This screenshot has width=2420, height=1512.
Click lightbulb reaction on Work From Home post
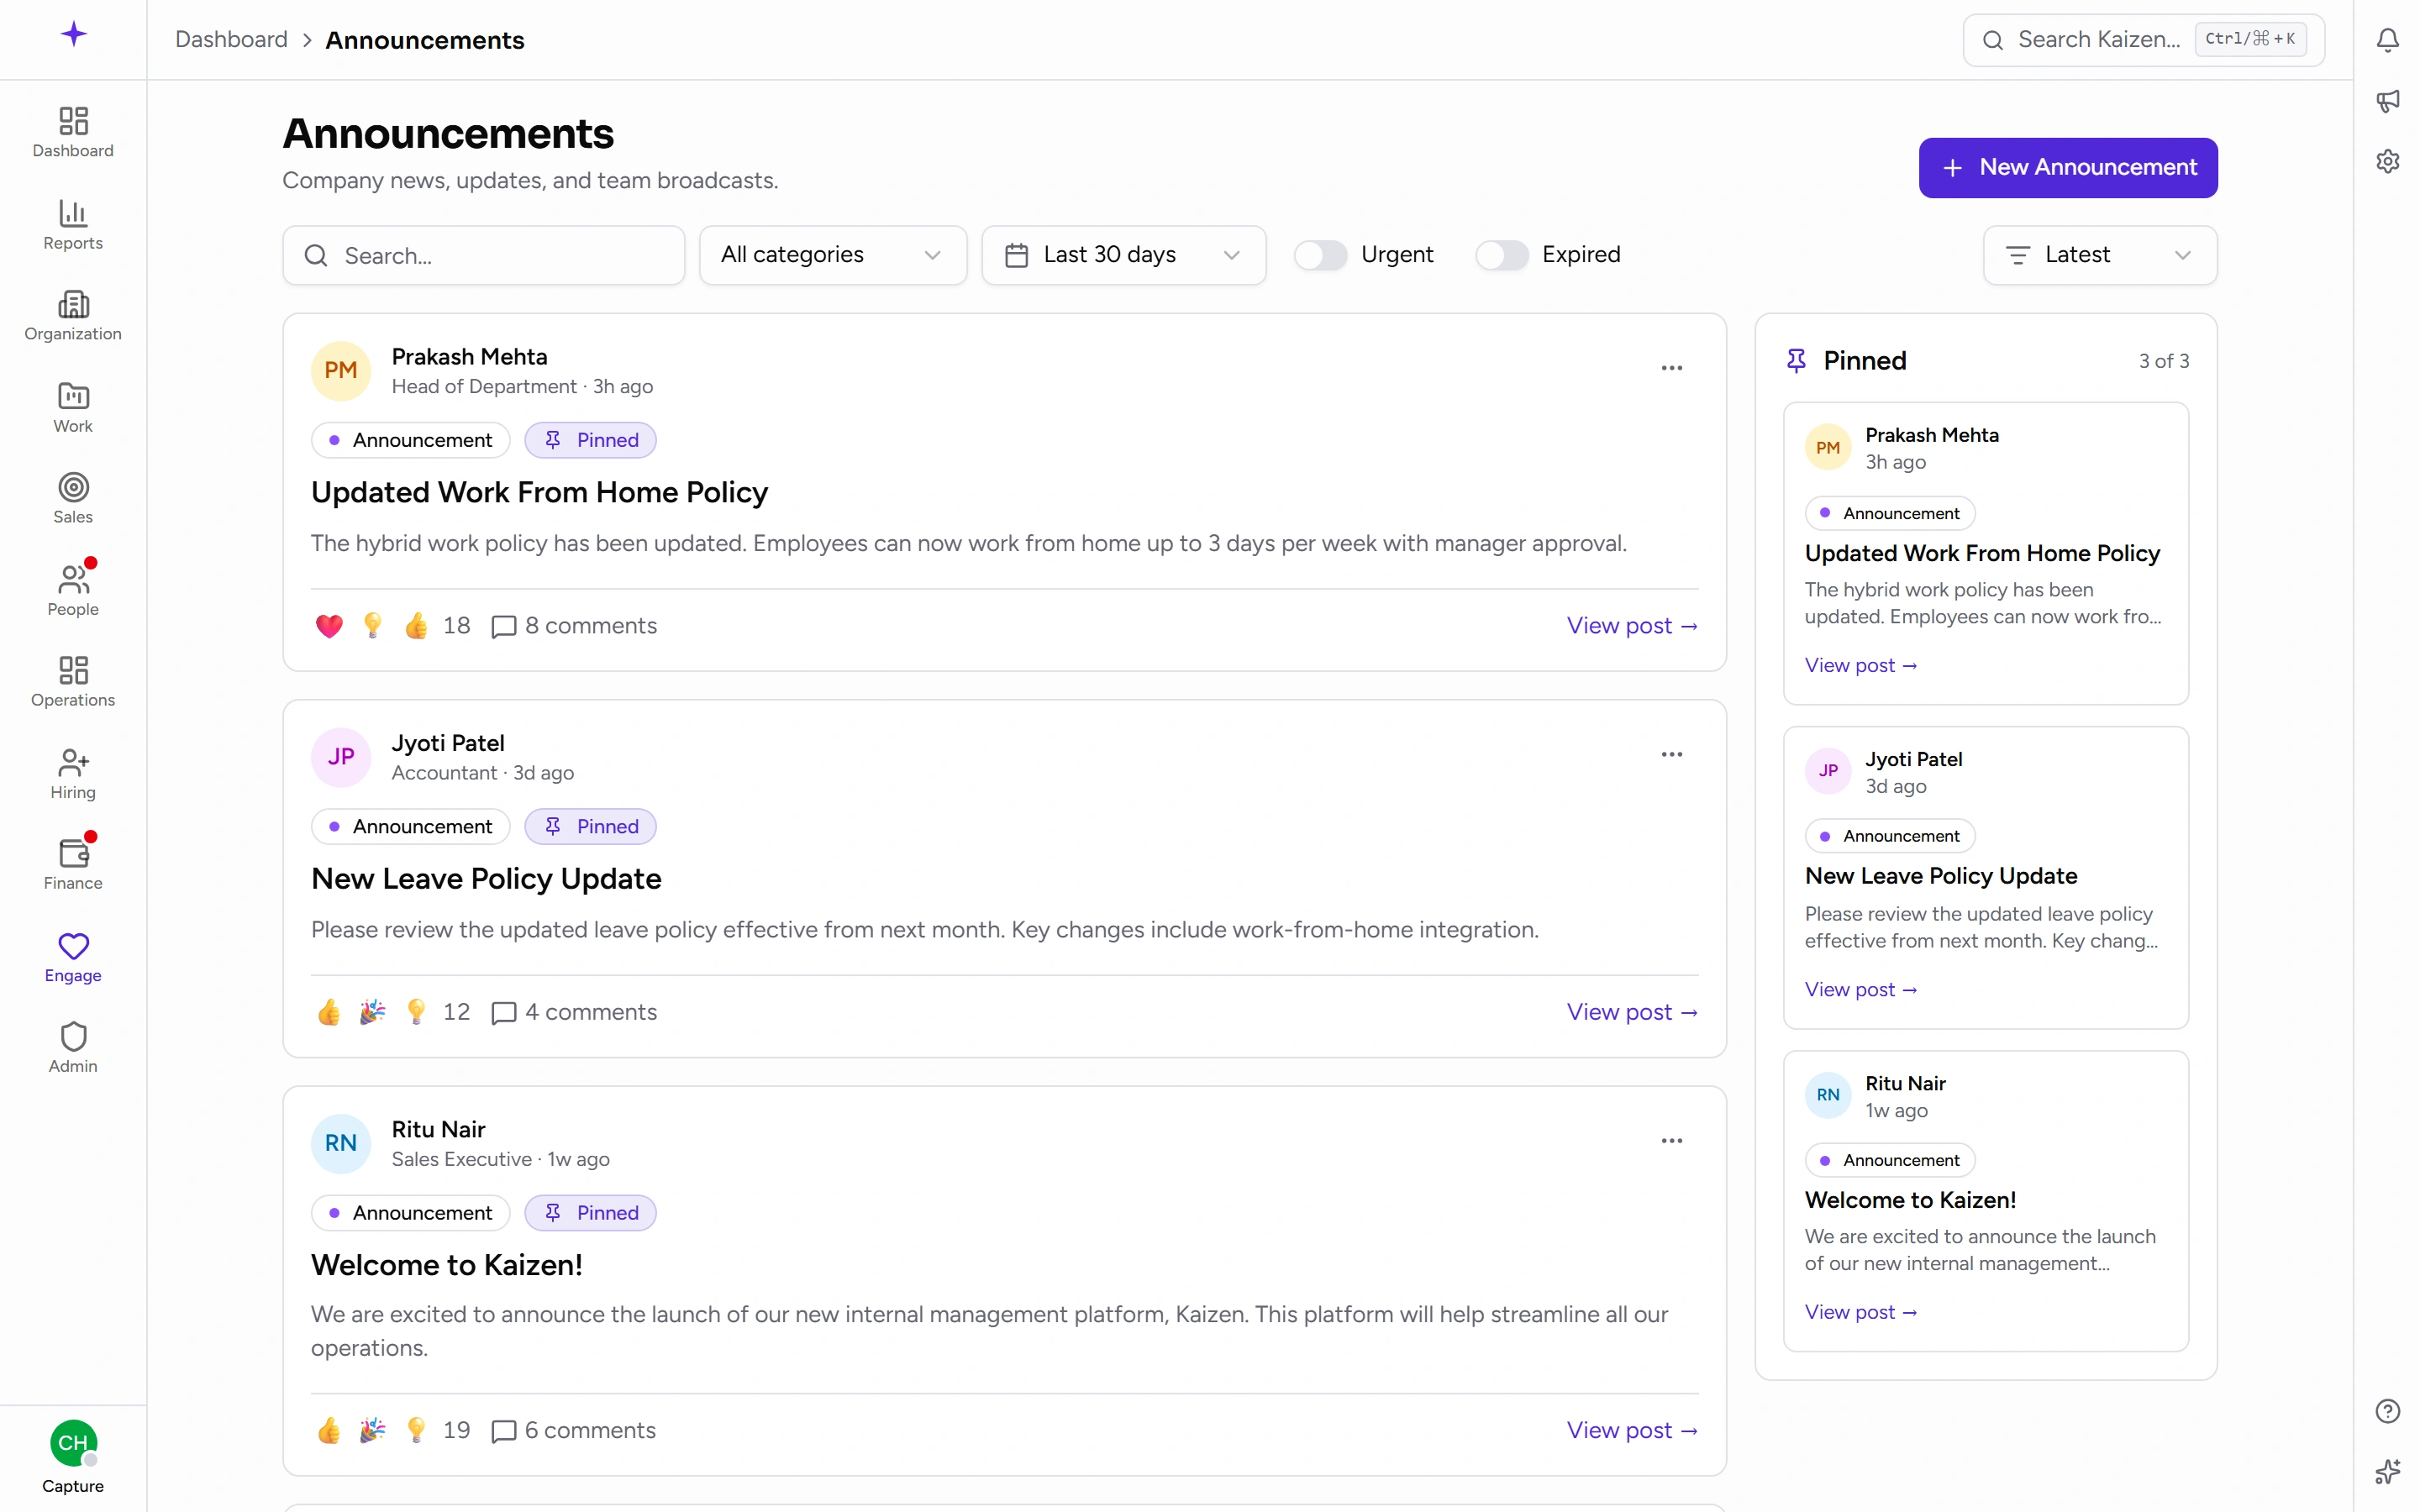372,626
